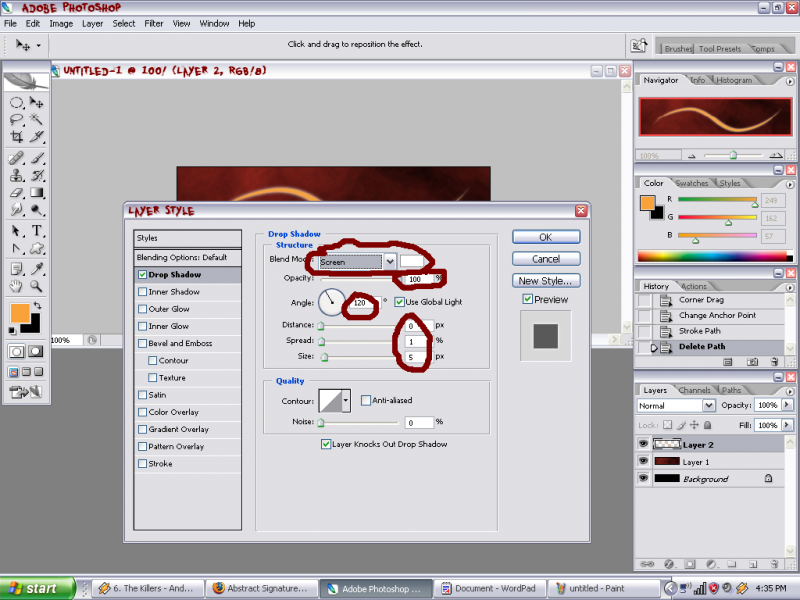The height and width of the screenshot is (600, 800).
Task: Open the Filter menu
Action: [154, 23]
